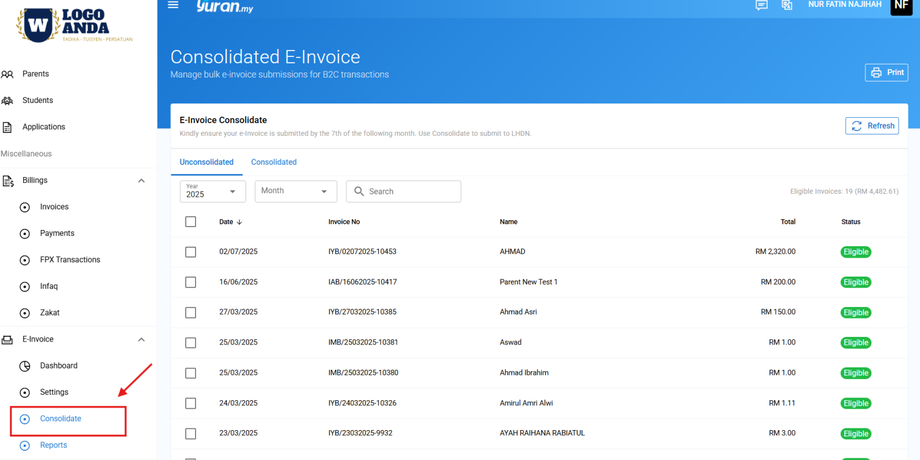The height and width of the screenshot is (460, 920).
Task: Check the box for AHMAD invoice row
Action: [x=191, y=252]
